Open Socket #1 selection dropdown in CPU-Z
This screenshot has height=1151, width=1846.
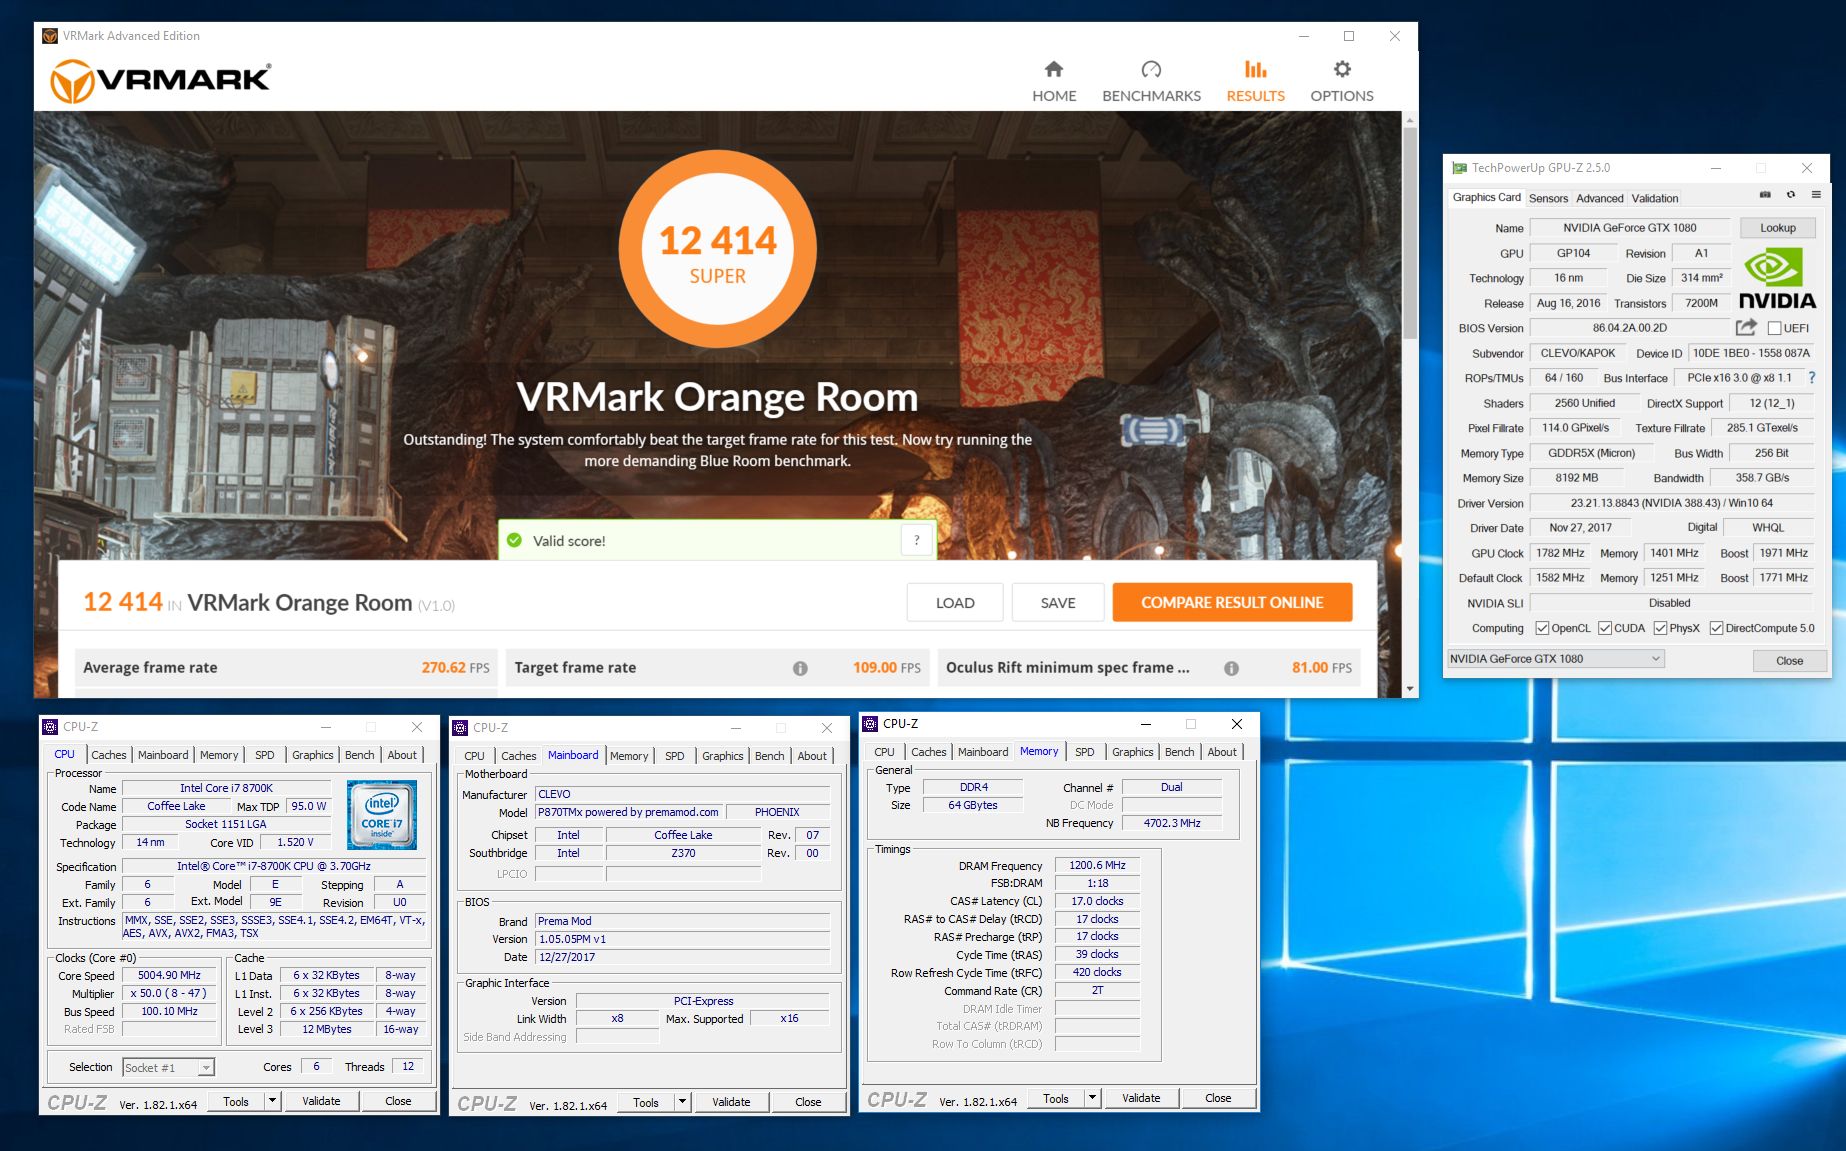click(168, 1067)
